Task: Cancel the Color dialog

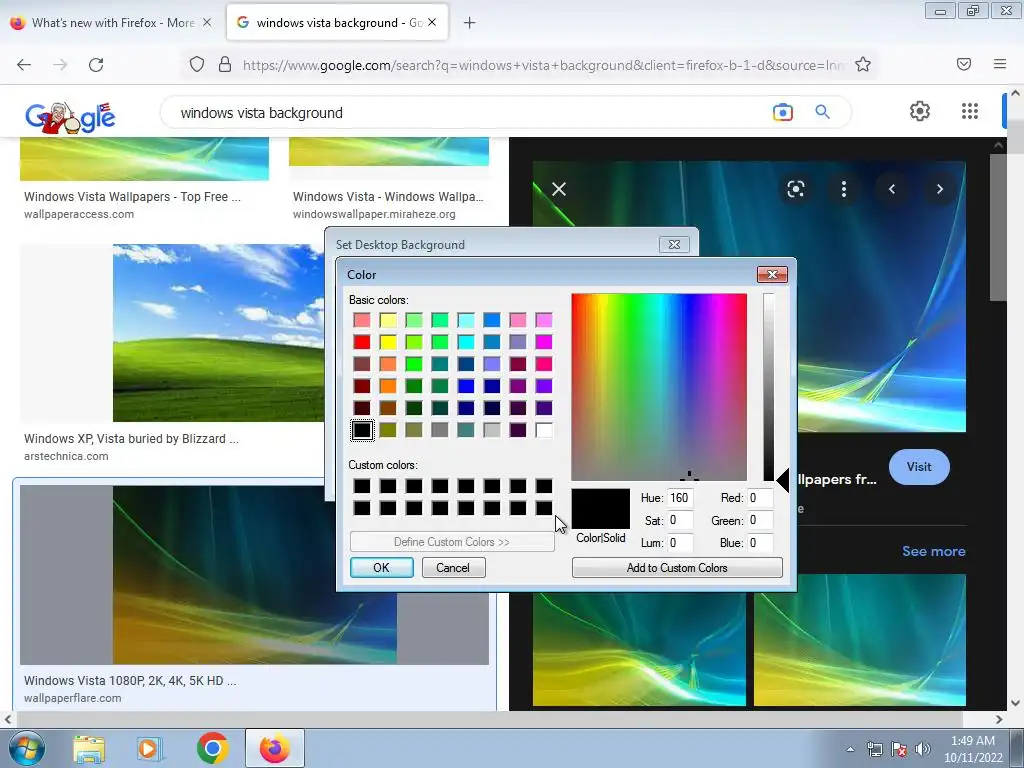Action: tap(453, 568)
